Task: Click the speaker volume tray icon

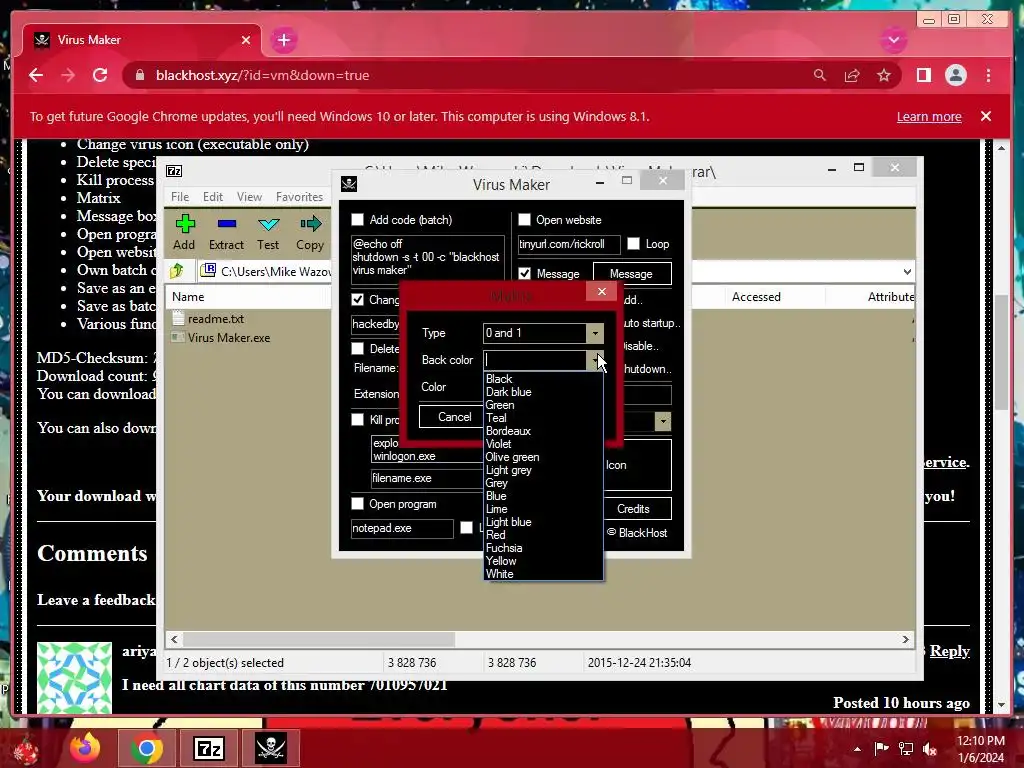Action: [930, 748]
